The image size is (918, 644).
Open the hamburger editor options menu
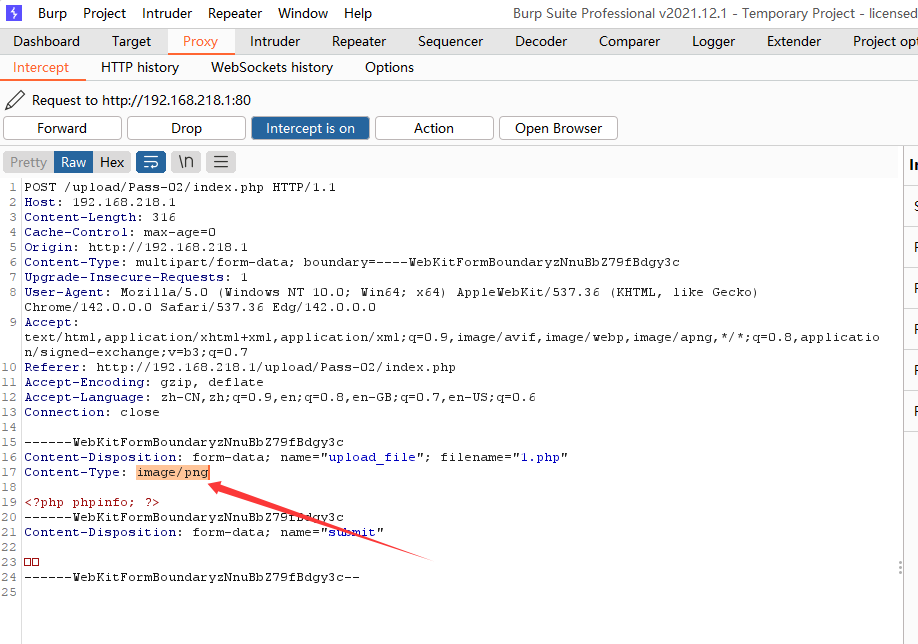tap(221, 162)
